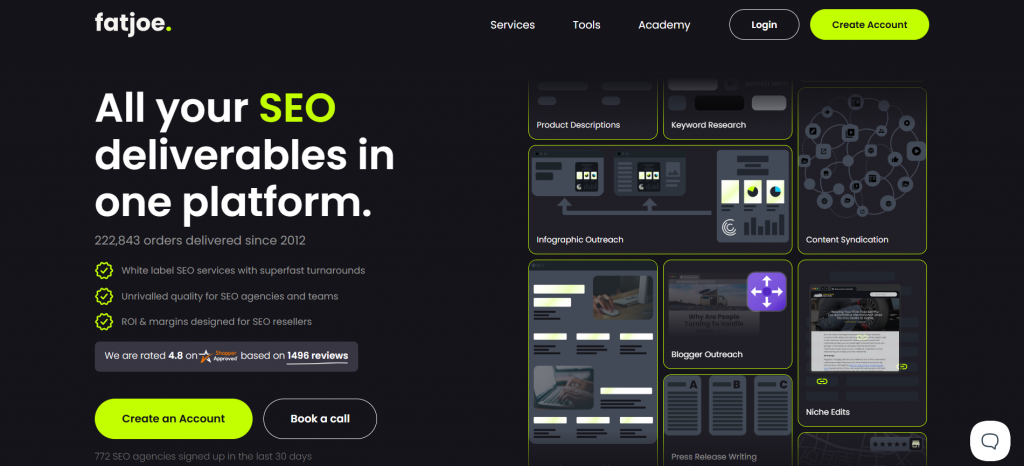This screenshot has height=466, width=1024.
Task: Click the Create an Account button
Action: pyautogui.click(x=173, y=418)
